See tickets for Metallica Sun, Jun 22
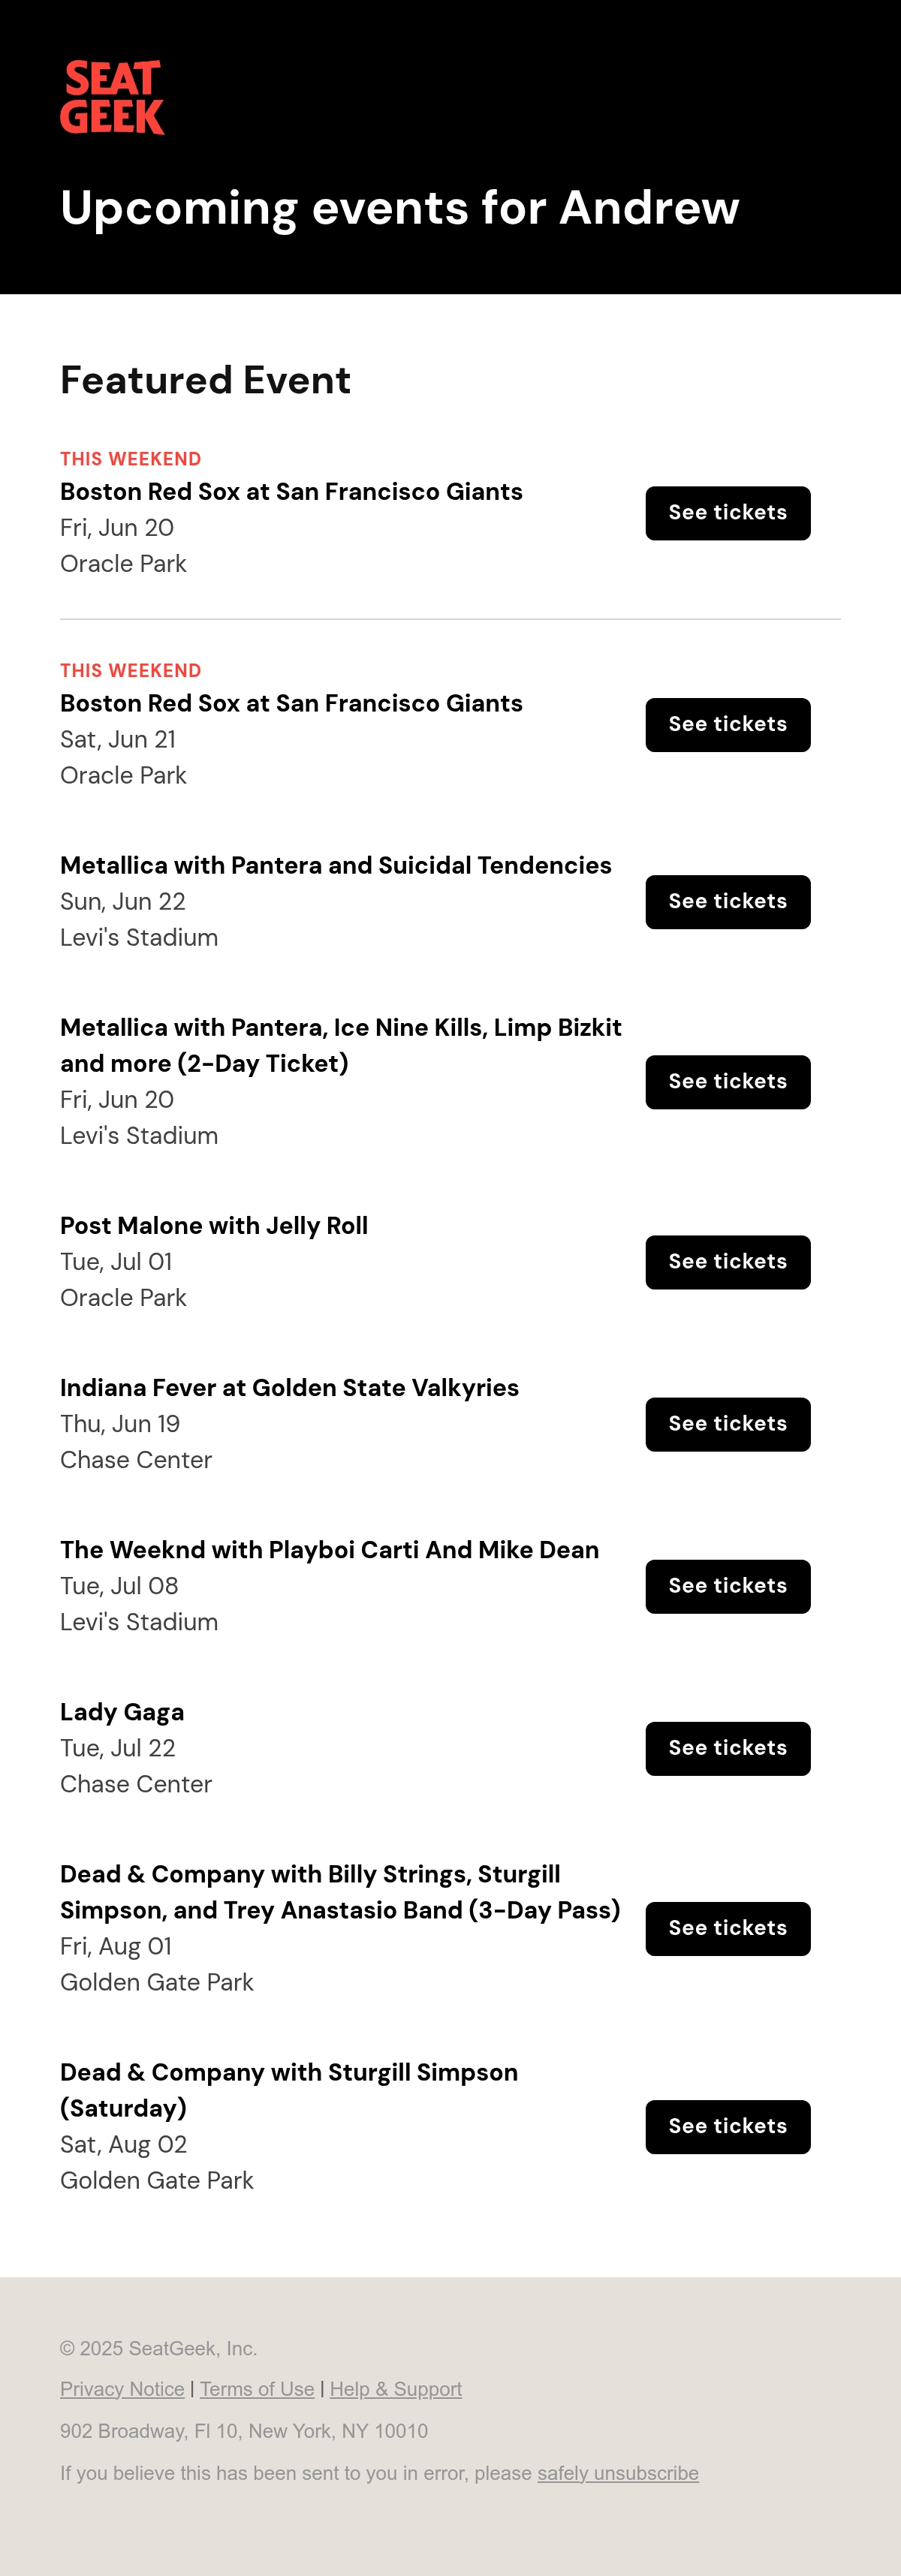Screen dimensions: 901x2576 click(x=727, y=902)
